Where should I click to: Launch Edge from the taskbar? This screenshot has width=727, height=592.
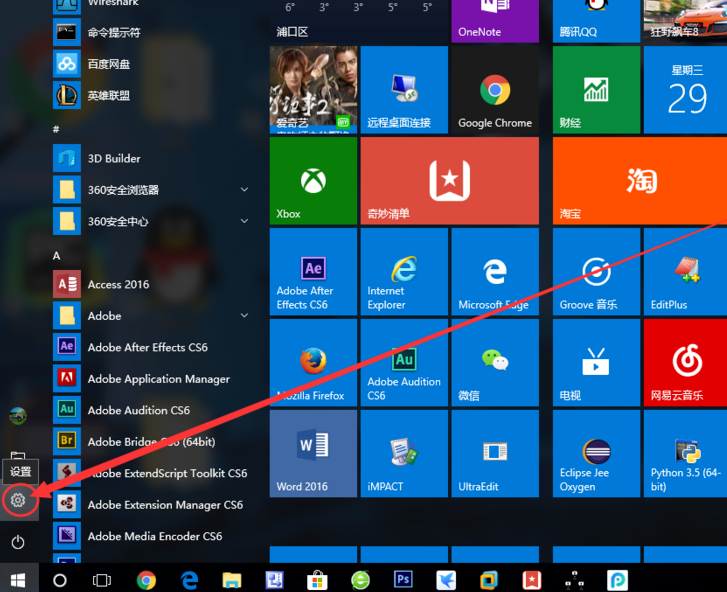coord(189,580)
